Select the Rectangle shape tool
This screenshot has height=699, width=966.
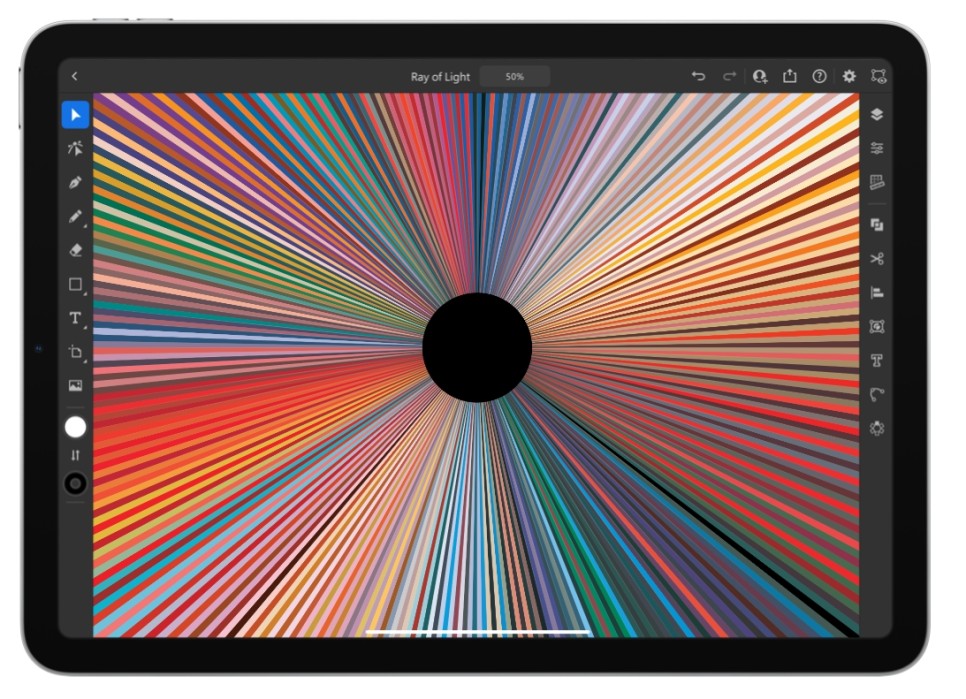tap(75, 284)
